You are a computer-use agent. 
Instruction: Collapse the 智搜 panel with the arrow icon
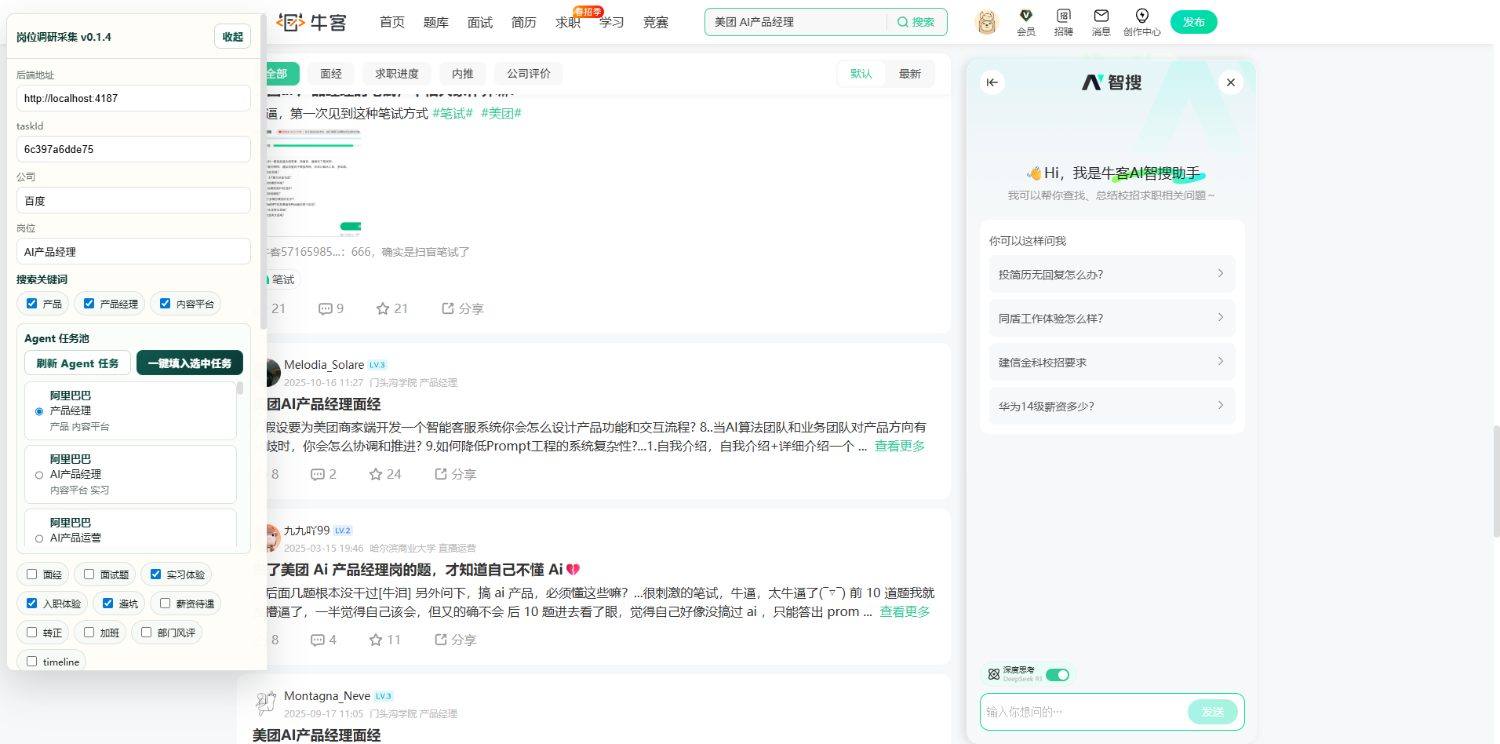pos(992,83)
